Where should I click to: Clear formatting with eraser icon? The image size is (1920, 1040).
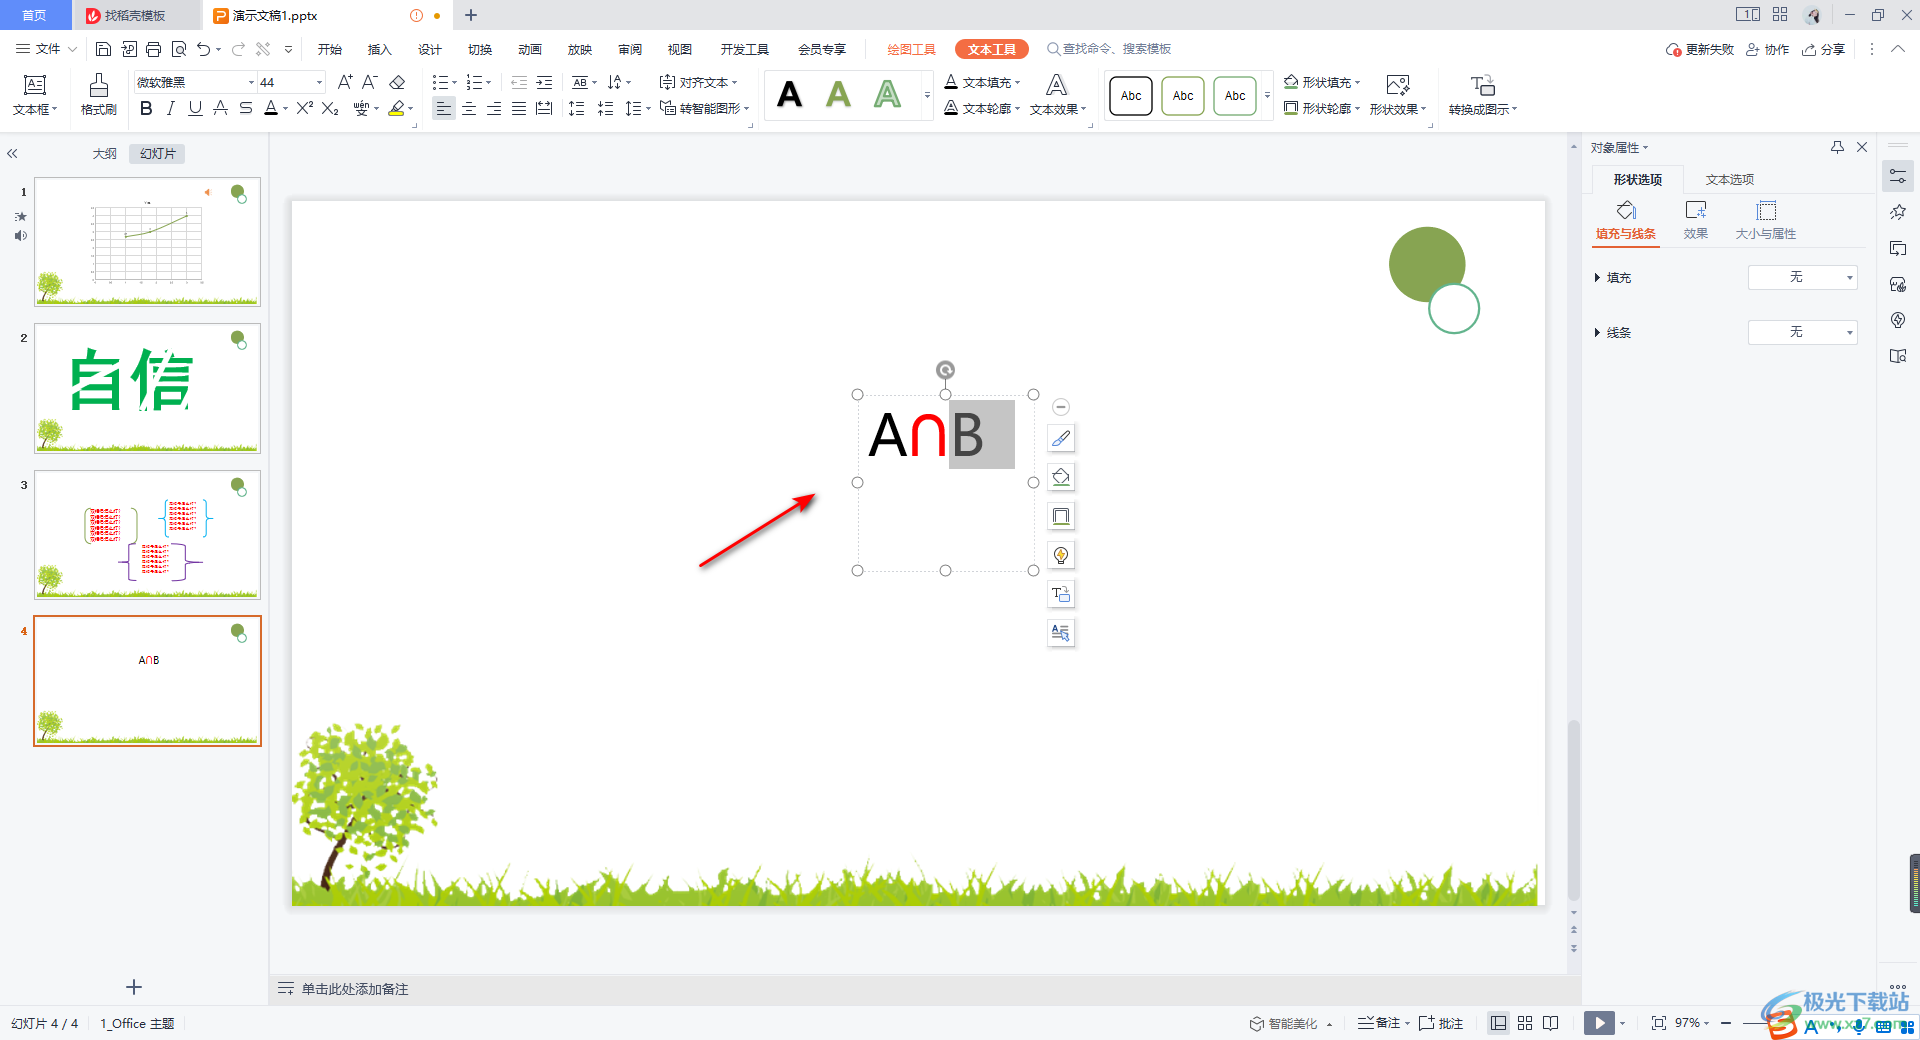[x=397, y=82]
